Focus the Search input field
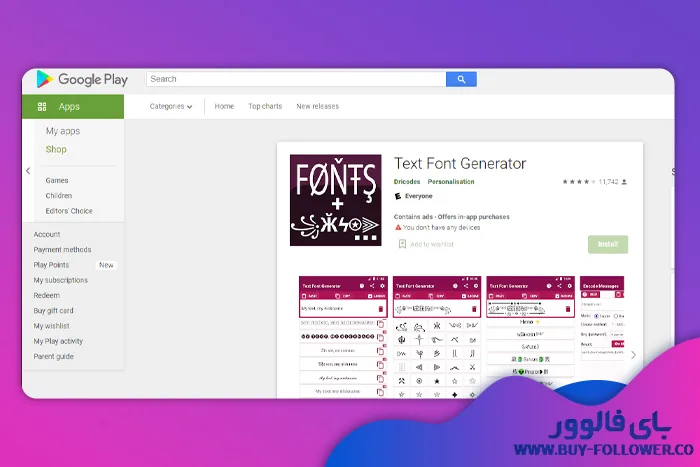The image size is (700, 467). pos(296,79)
